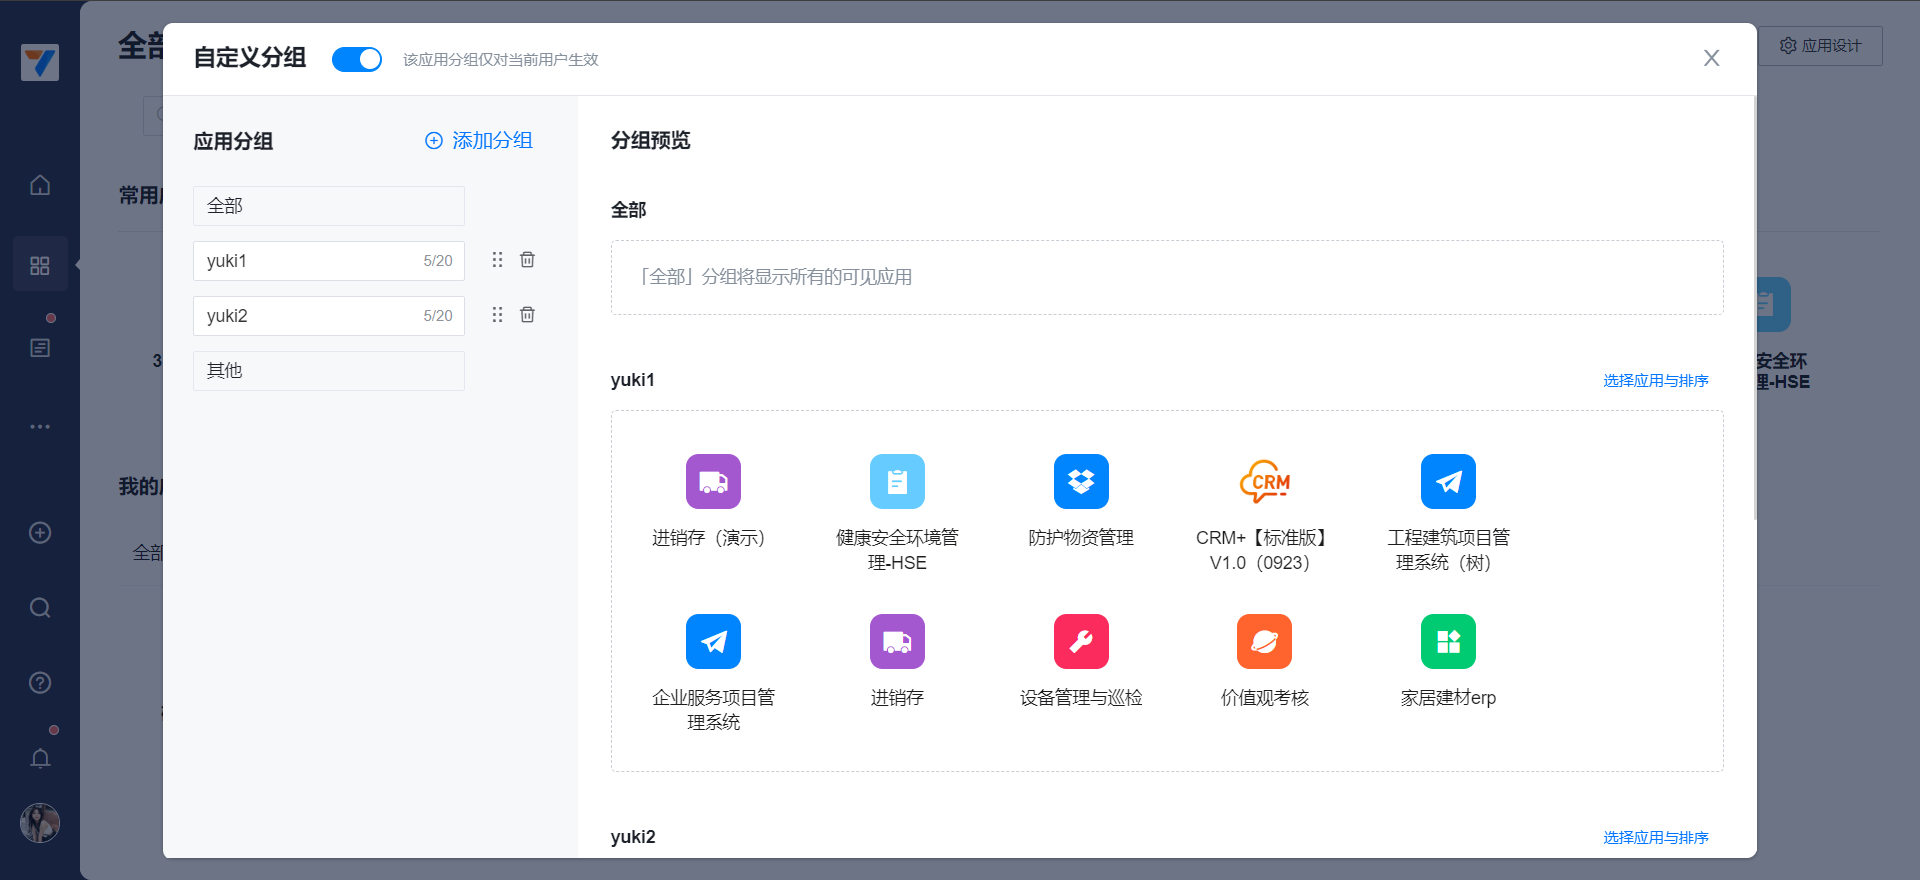1920x880 pixels.
Task: Open 选择应用与排序 for yuki2 group
Action: tap(1655, 838)
